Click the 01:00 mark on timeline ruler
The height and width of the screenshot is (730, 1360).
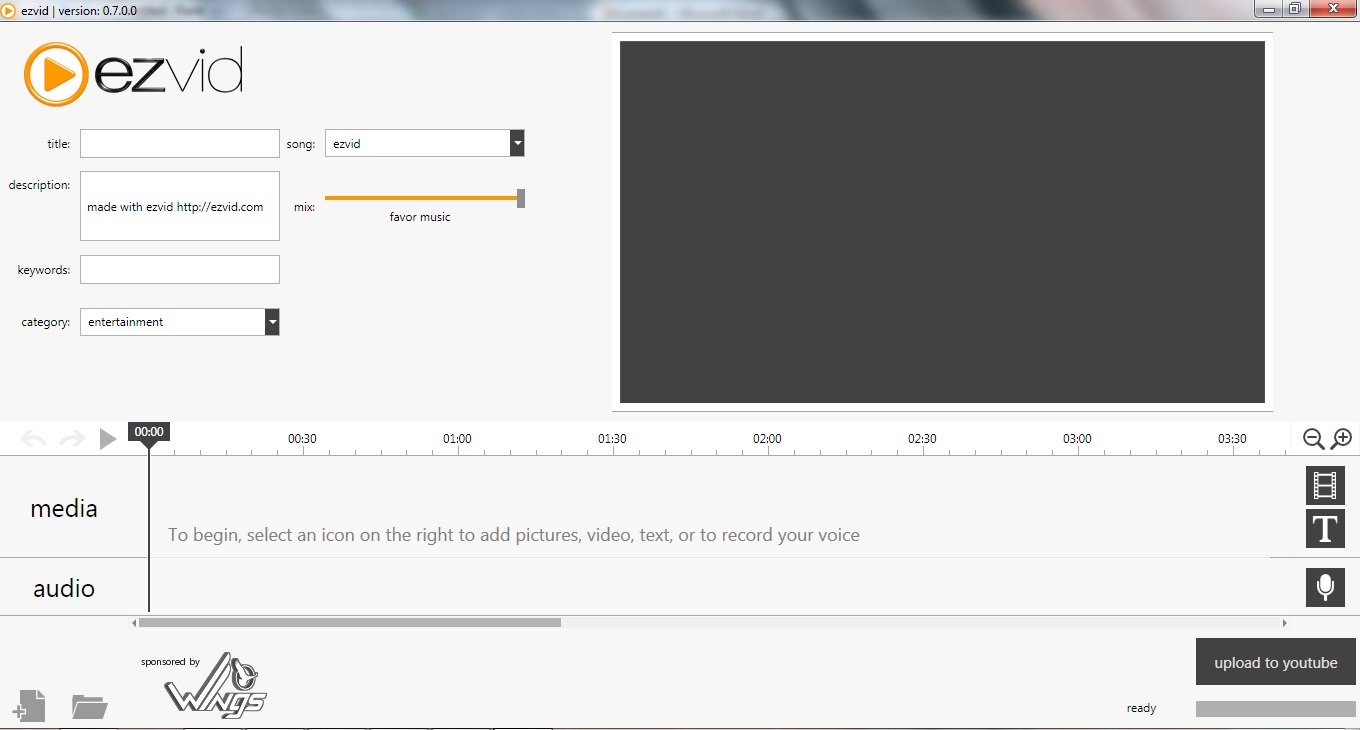point(457,439)
